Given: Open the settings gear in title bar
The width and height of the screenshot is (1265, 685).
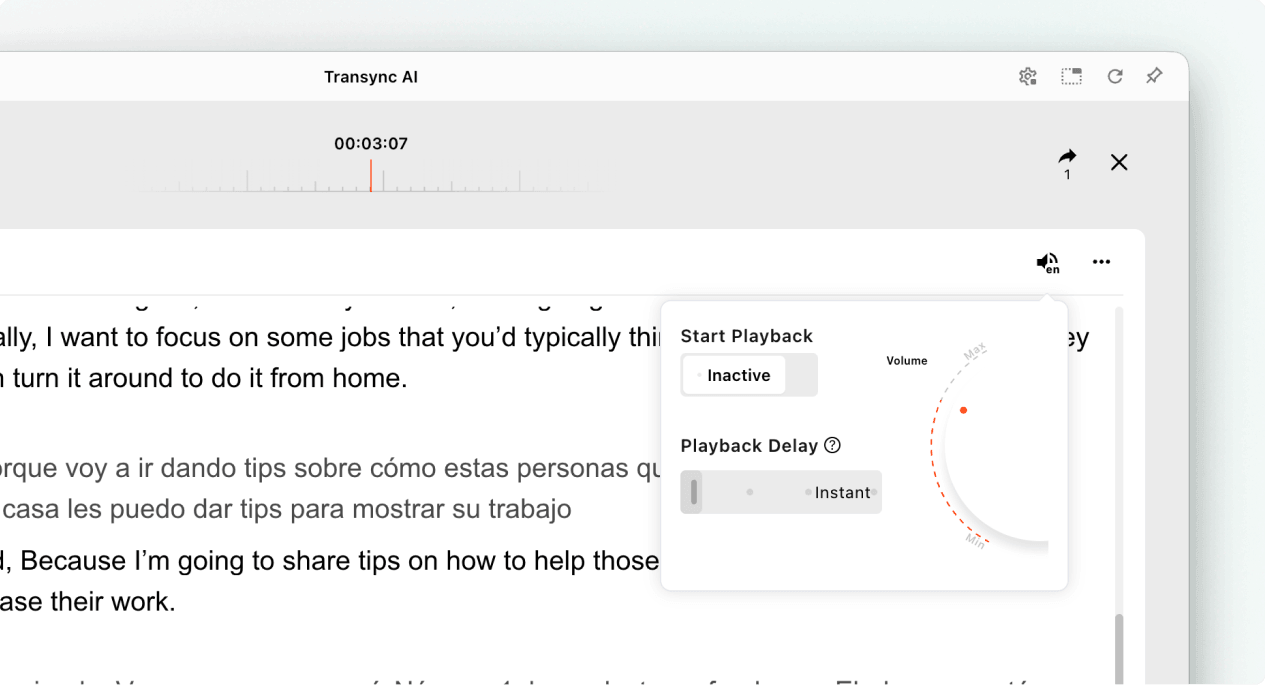Looking at the screenshot, I should 1027,77.
